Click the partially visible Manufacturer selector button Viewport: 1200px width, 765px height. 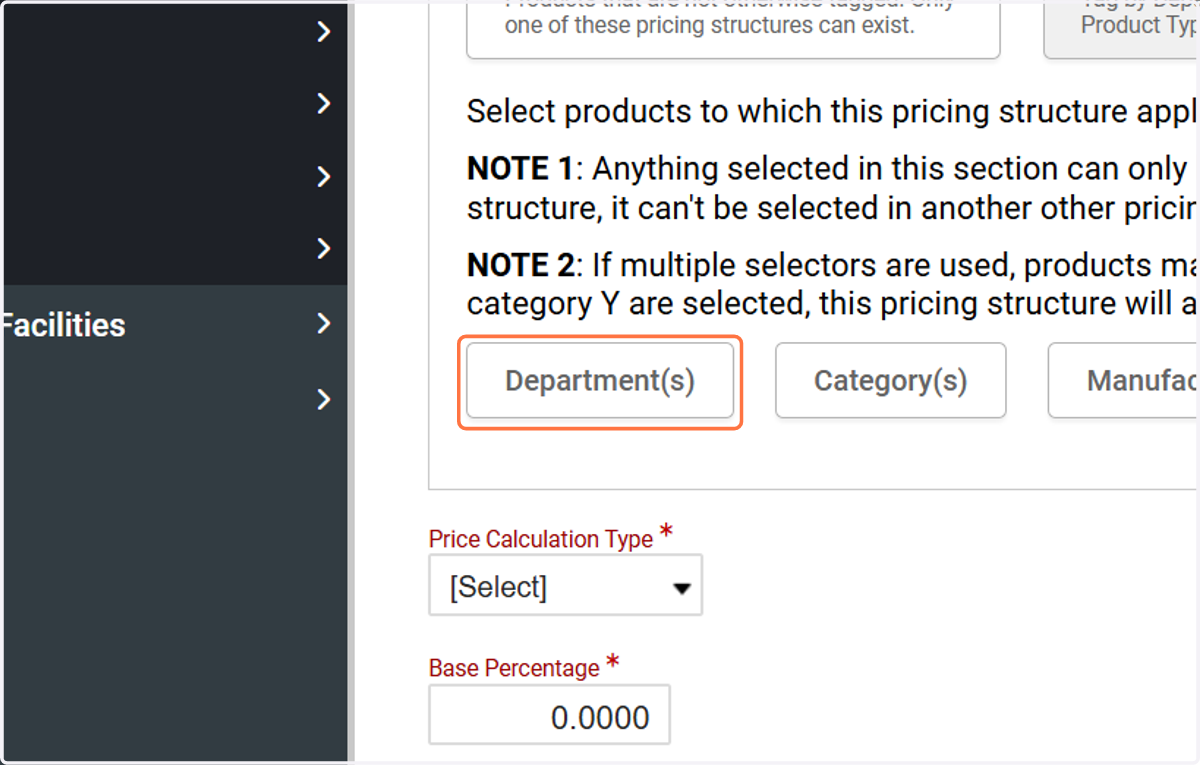(x=1123, y=381)
